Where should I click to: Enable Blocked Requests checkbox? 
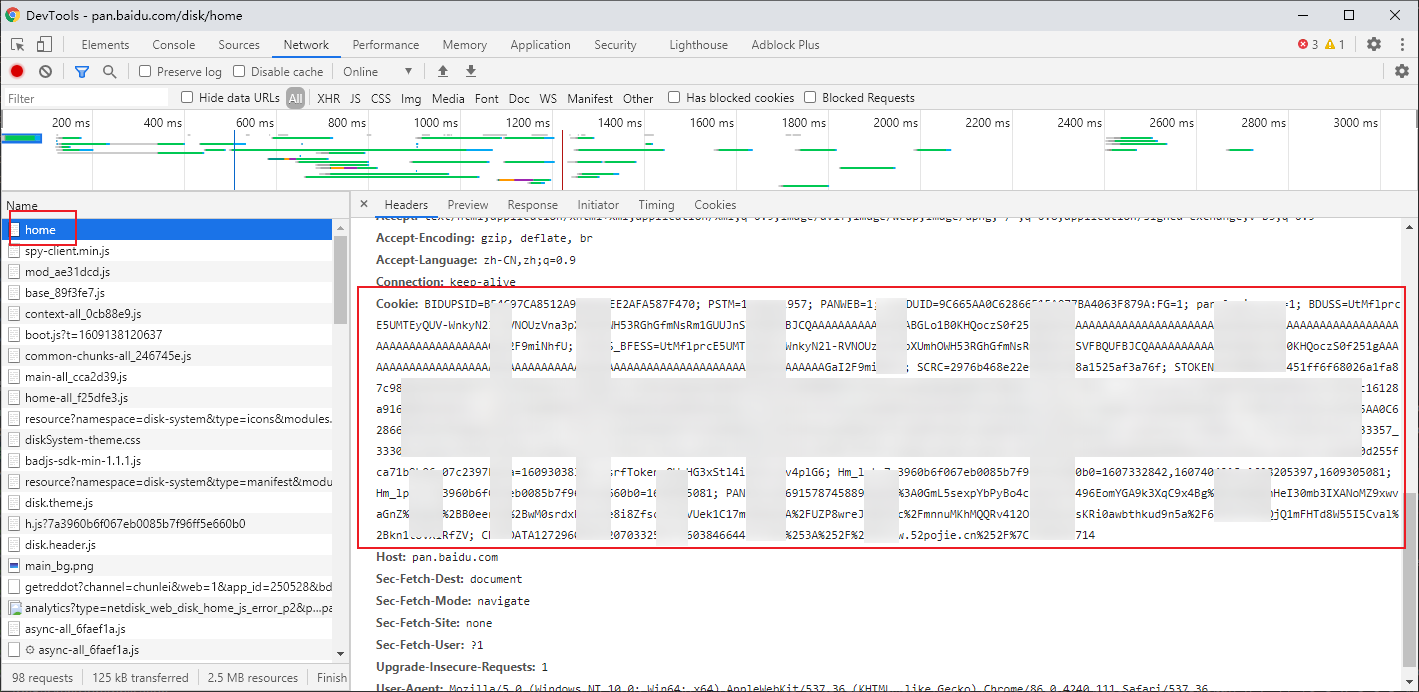(x=810, y=97)
